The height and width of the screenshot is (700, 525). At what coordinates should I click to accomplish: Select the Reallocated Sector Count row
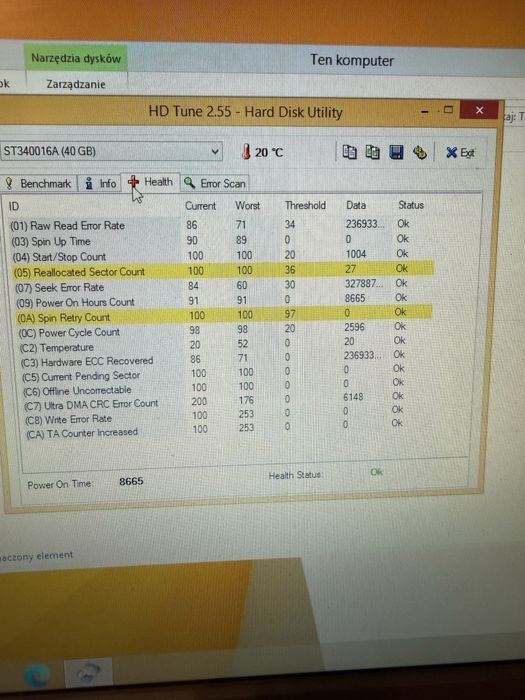coord(222,270)
